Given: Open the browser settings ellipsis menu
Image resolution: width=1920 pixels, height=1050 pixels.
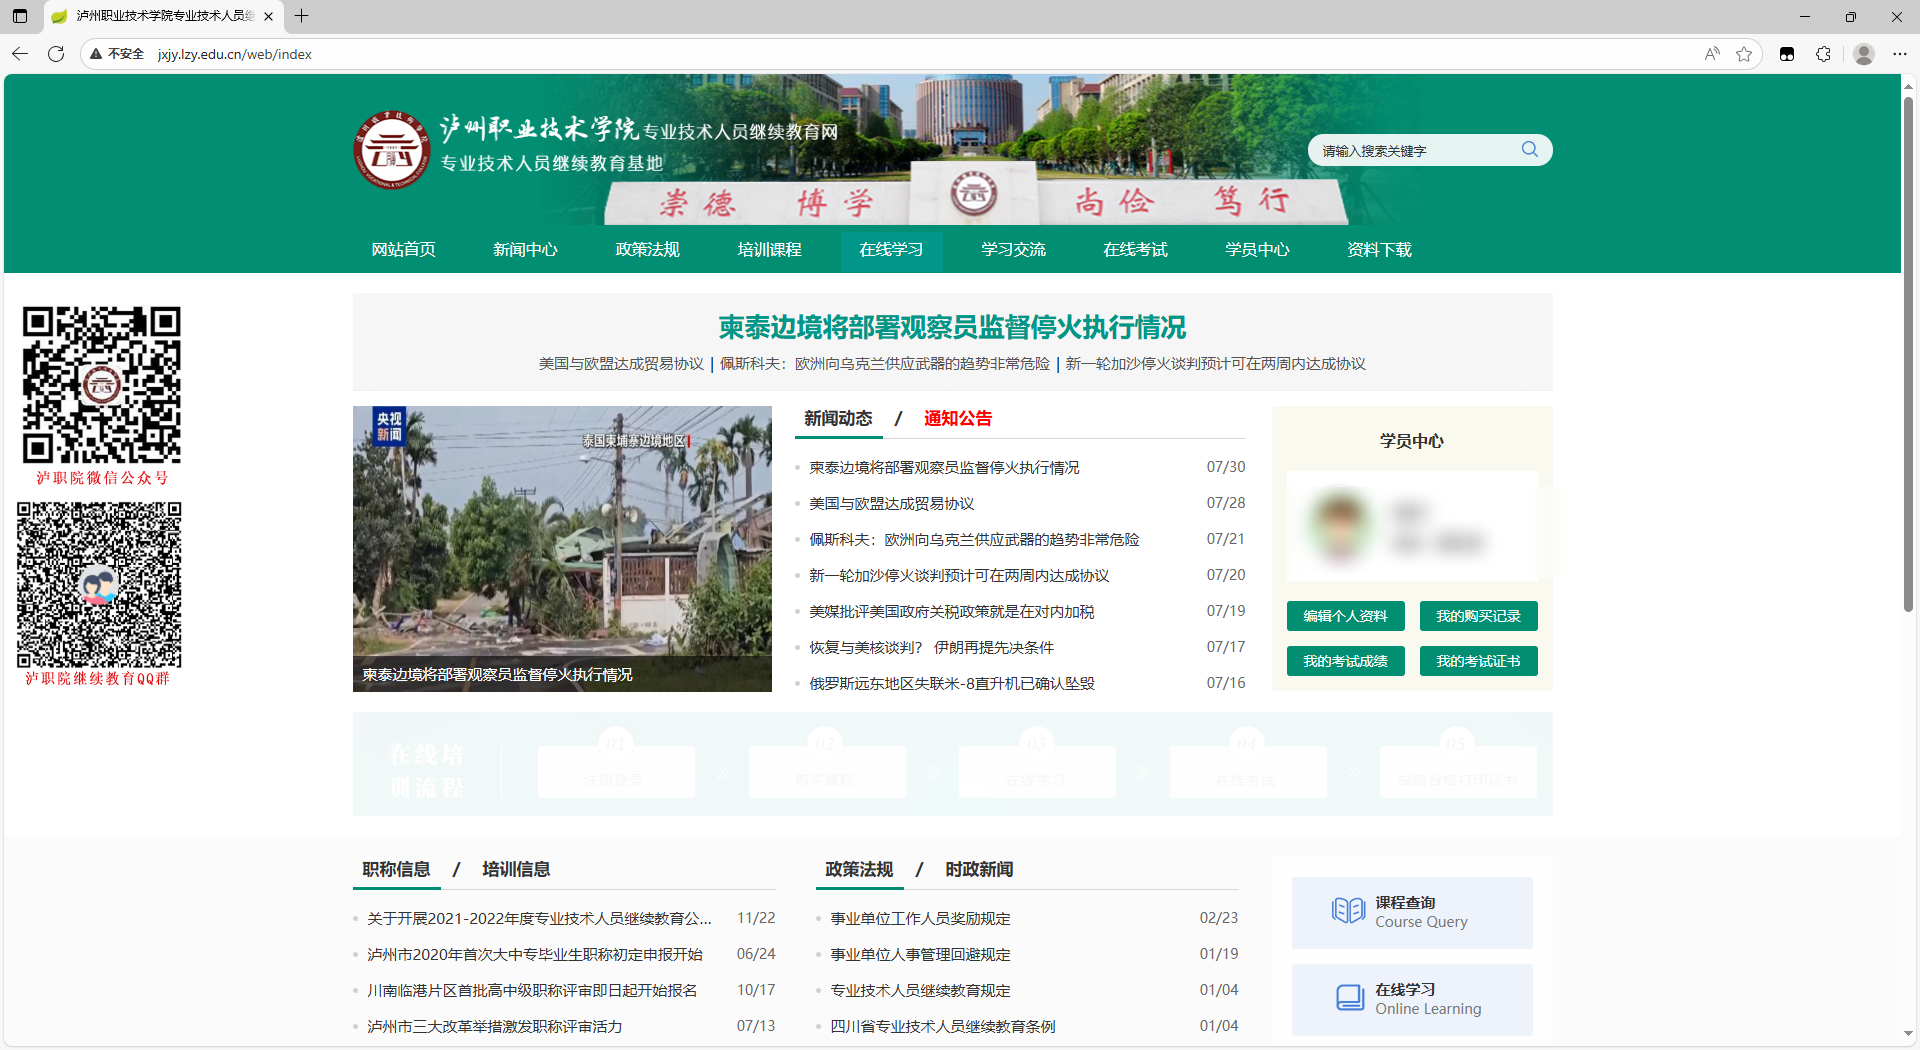Looking at the screenshot, I should click(1899, 54).
